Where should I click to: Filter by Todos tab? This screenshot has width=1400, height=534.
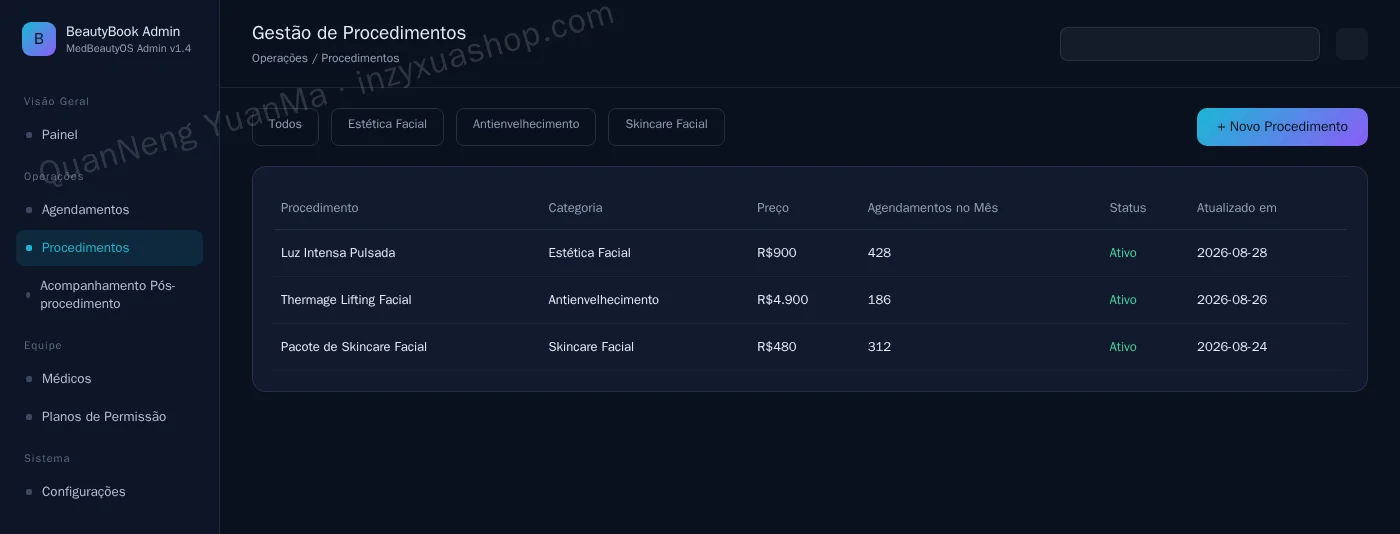(x=285, y=127)
